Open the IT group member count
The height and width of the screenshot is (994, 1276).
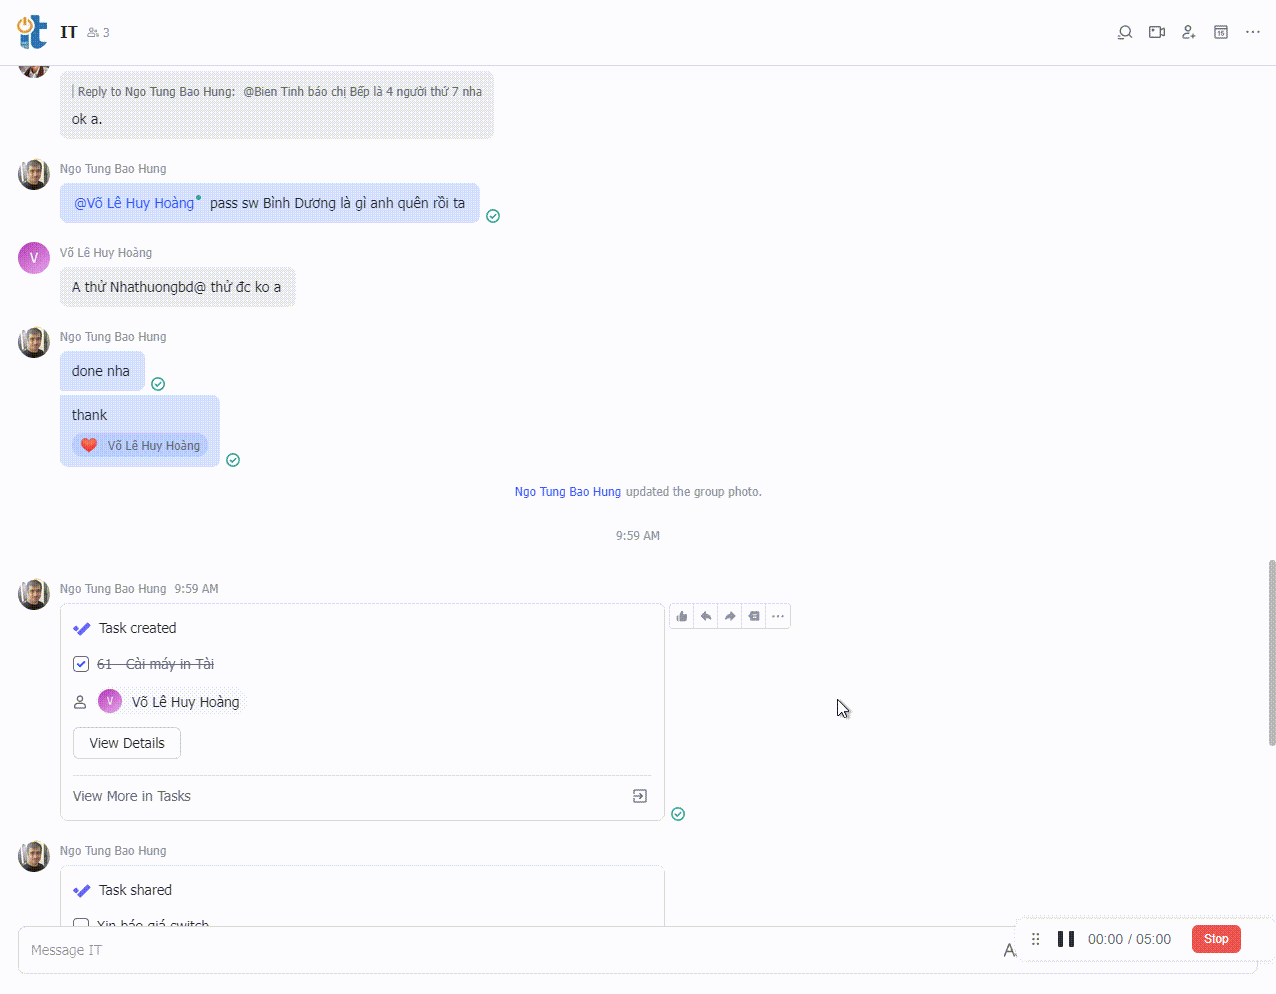(99, 33)
